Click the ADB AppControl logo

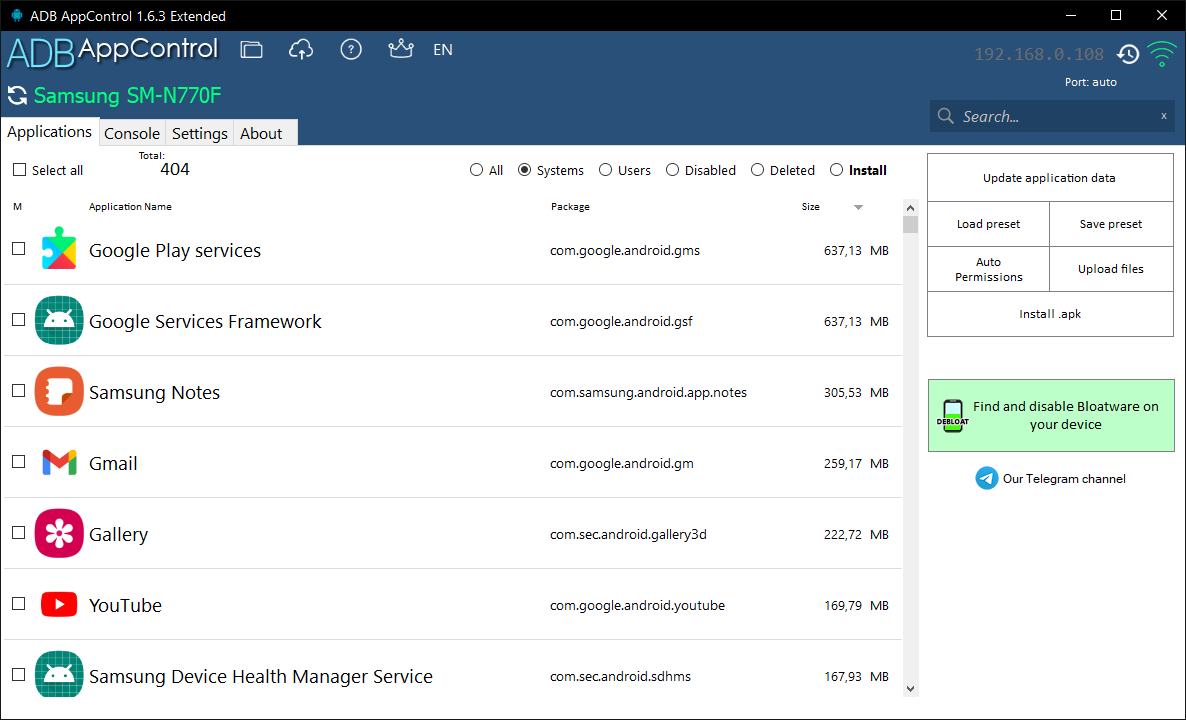pyautogui.click(x=113, y=51)
